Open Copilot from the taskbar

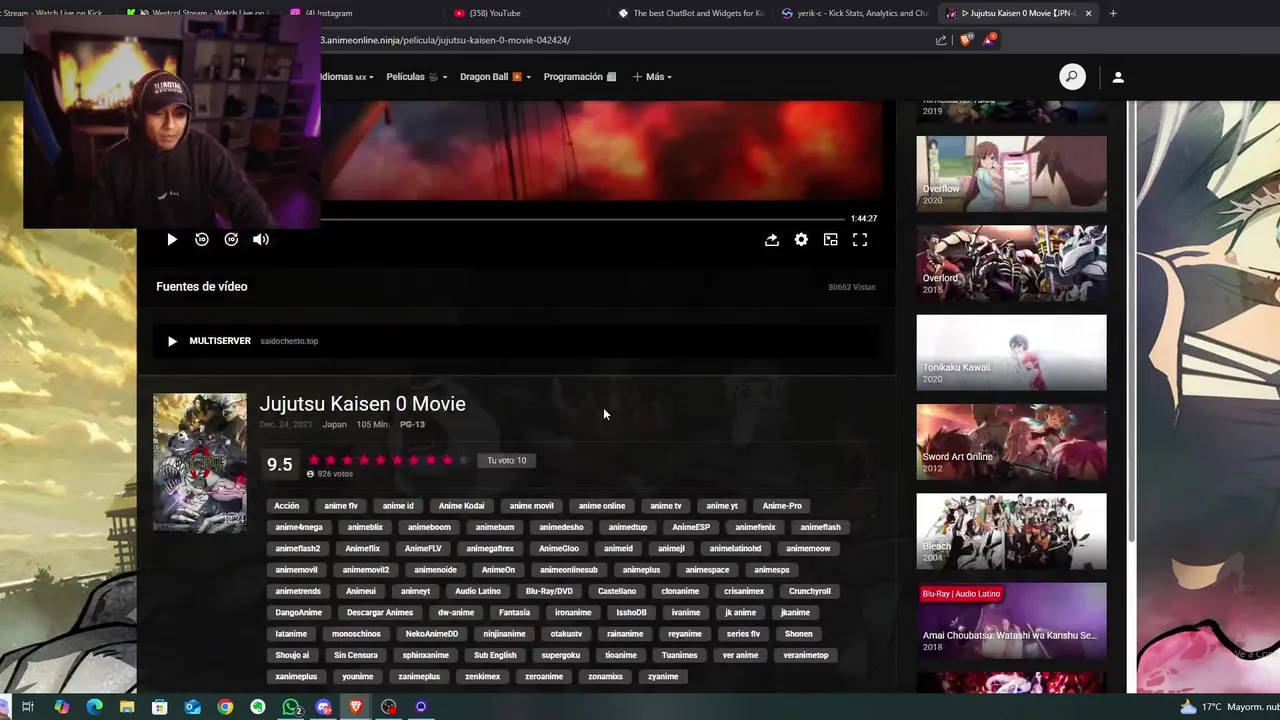coord(61,707)
